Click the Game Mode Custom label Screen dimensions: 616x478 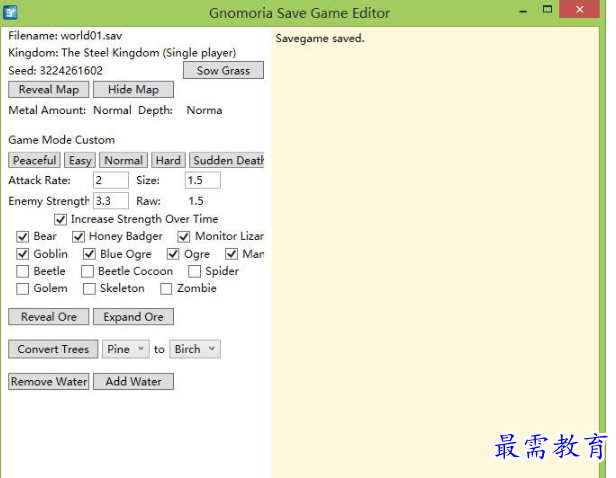click(x=62, y=140)
